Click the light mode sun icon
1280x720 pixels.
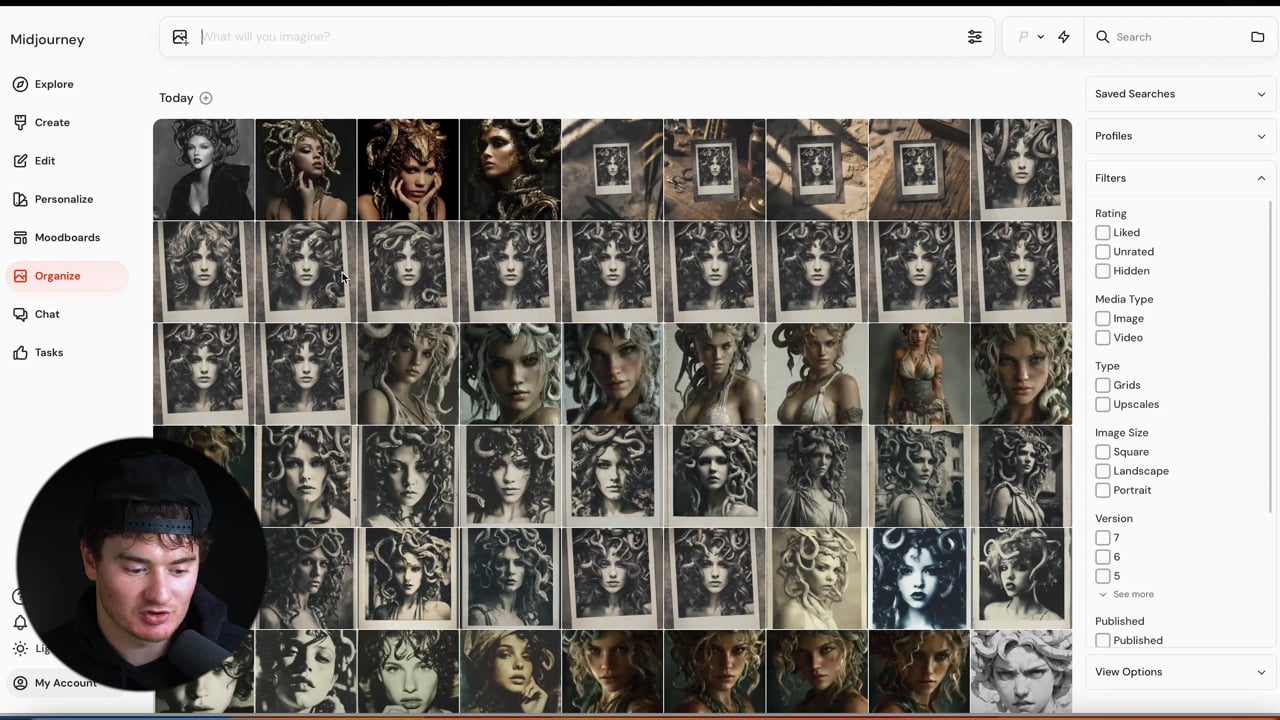(20, 648)
